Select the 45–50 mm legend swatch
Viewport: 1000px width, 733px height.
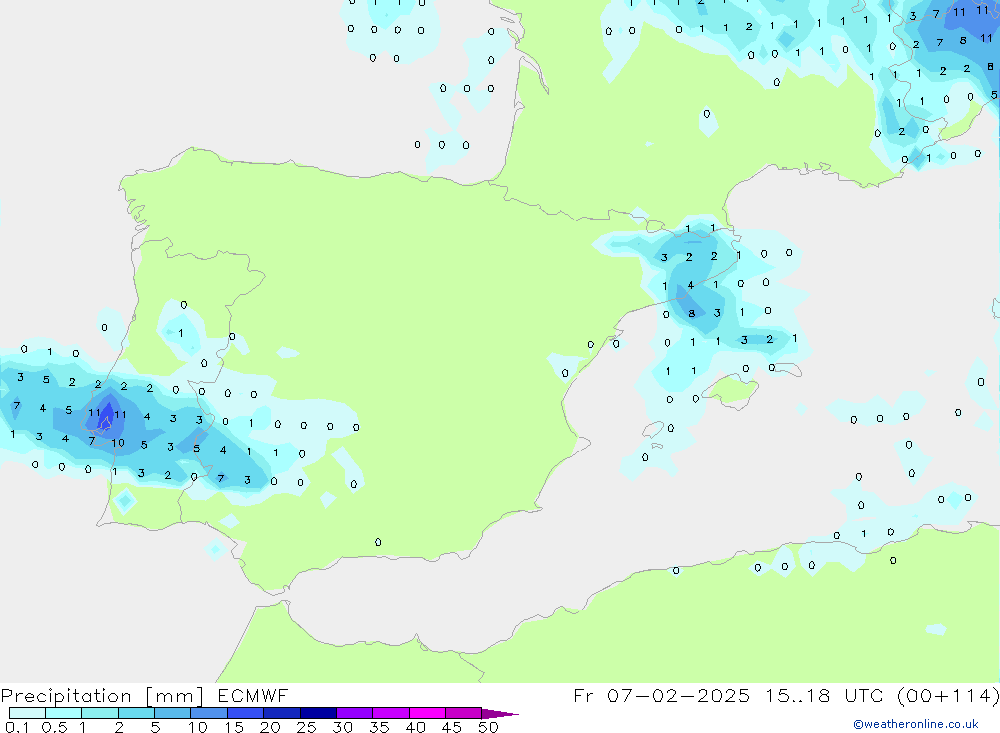click(464, 713)
